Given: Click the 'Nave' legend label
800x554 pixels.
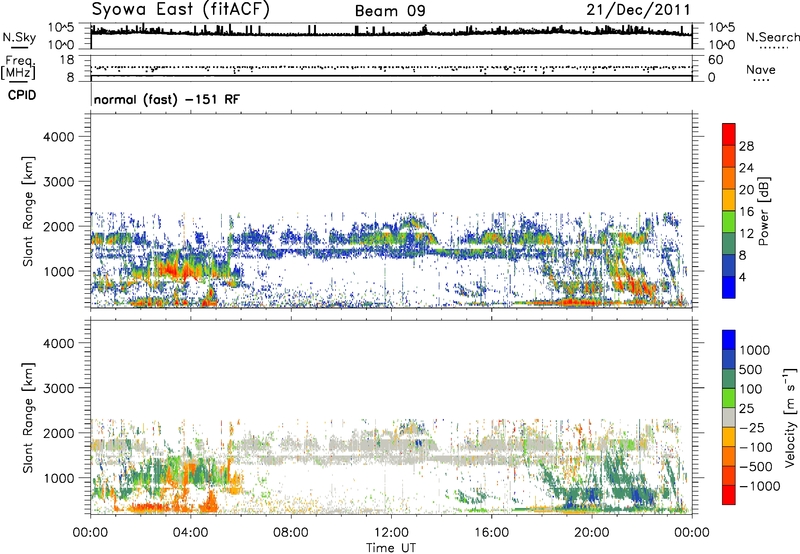Looking at the screenshot, I should pyautogui.click(x=761, y=69).
